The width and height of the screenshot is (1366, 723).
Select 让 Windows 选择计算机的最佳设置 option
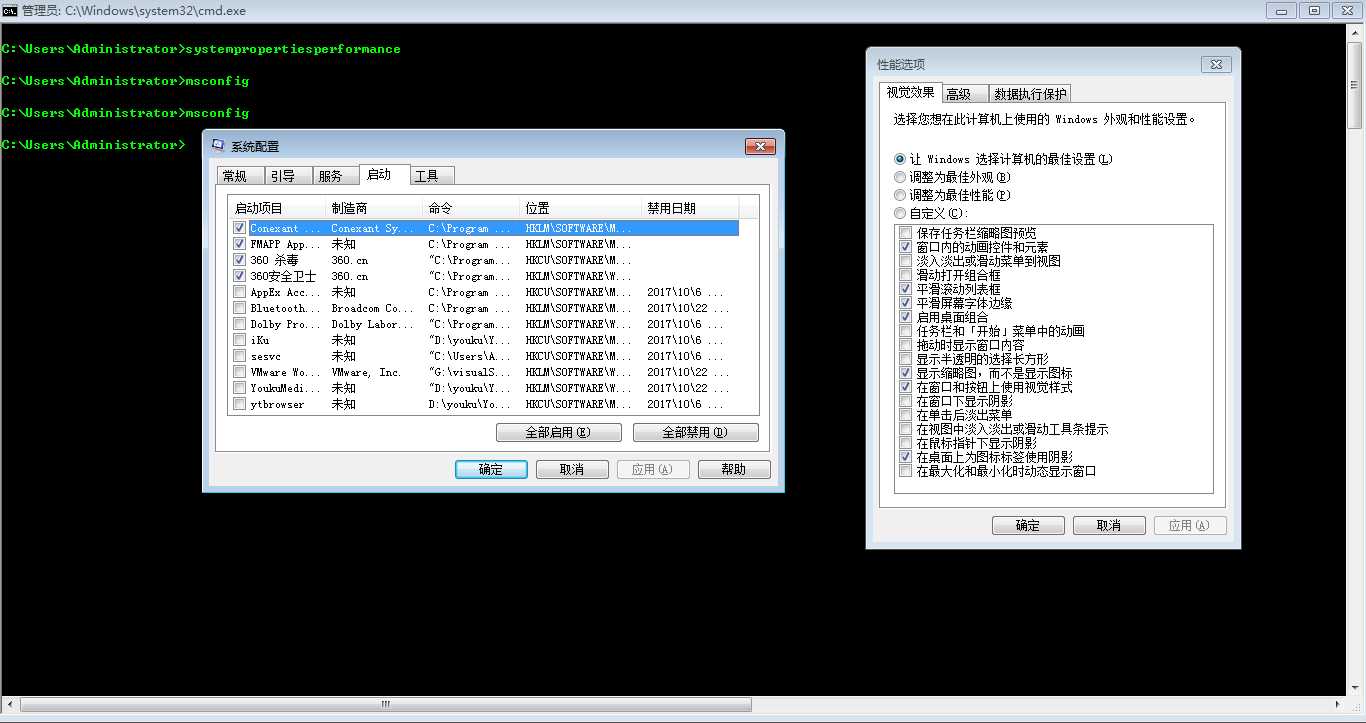pos(1004,159)
